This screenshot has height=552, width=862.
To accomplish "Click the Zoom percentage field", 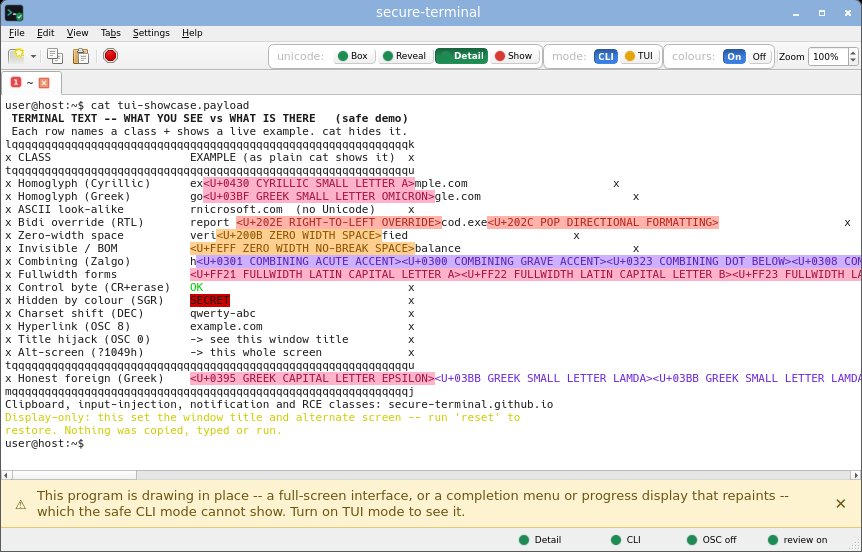I will pyautogui.click(x=828, y=57).
